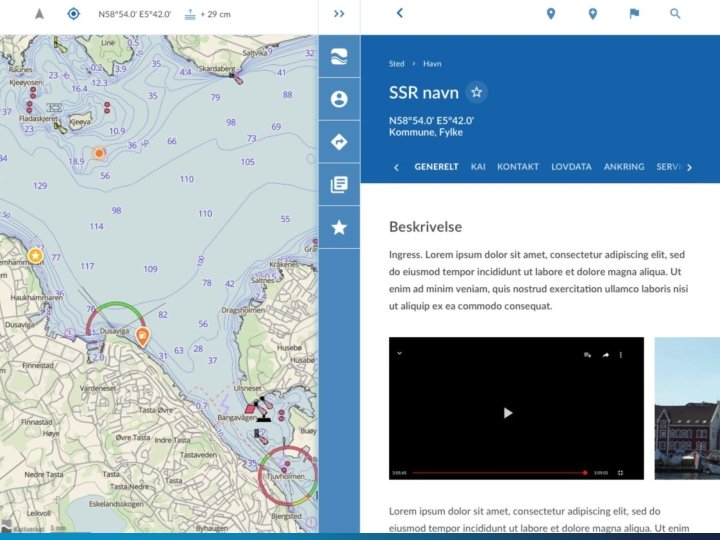The image size is (720, 540).
Task: Click the video progress bar
Action: tap(500, 472)
